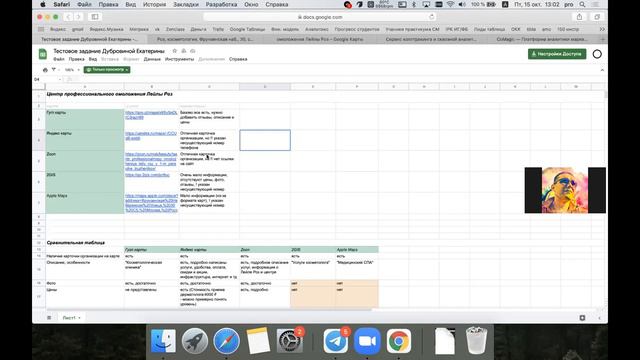This screenshot has height=360, width=640.
Task: Show Safari tab overview icon
Action: tap(597, 17)
